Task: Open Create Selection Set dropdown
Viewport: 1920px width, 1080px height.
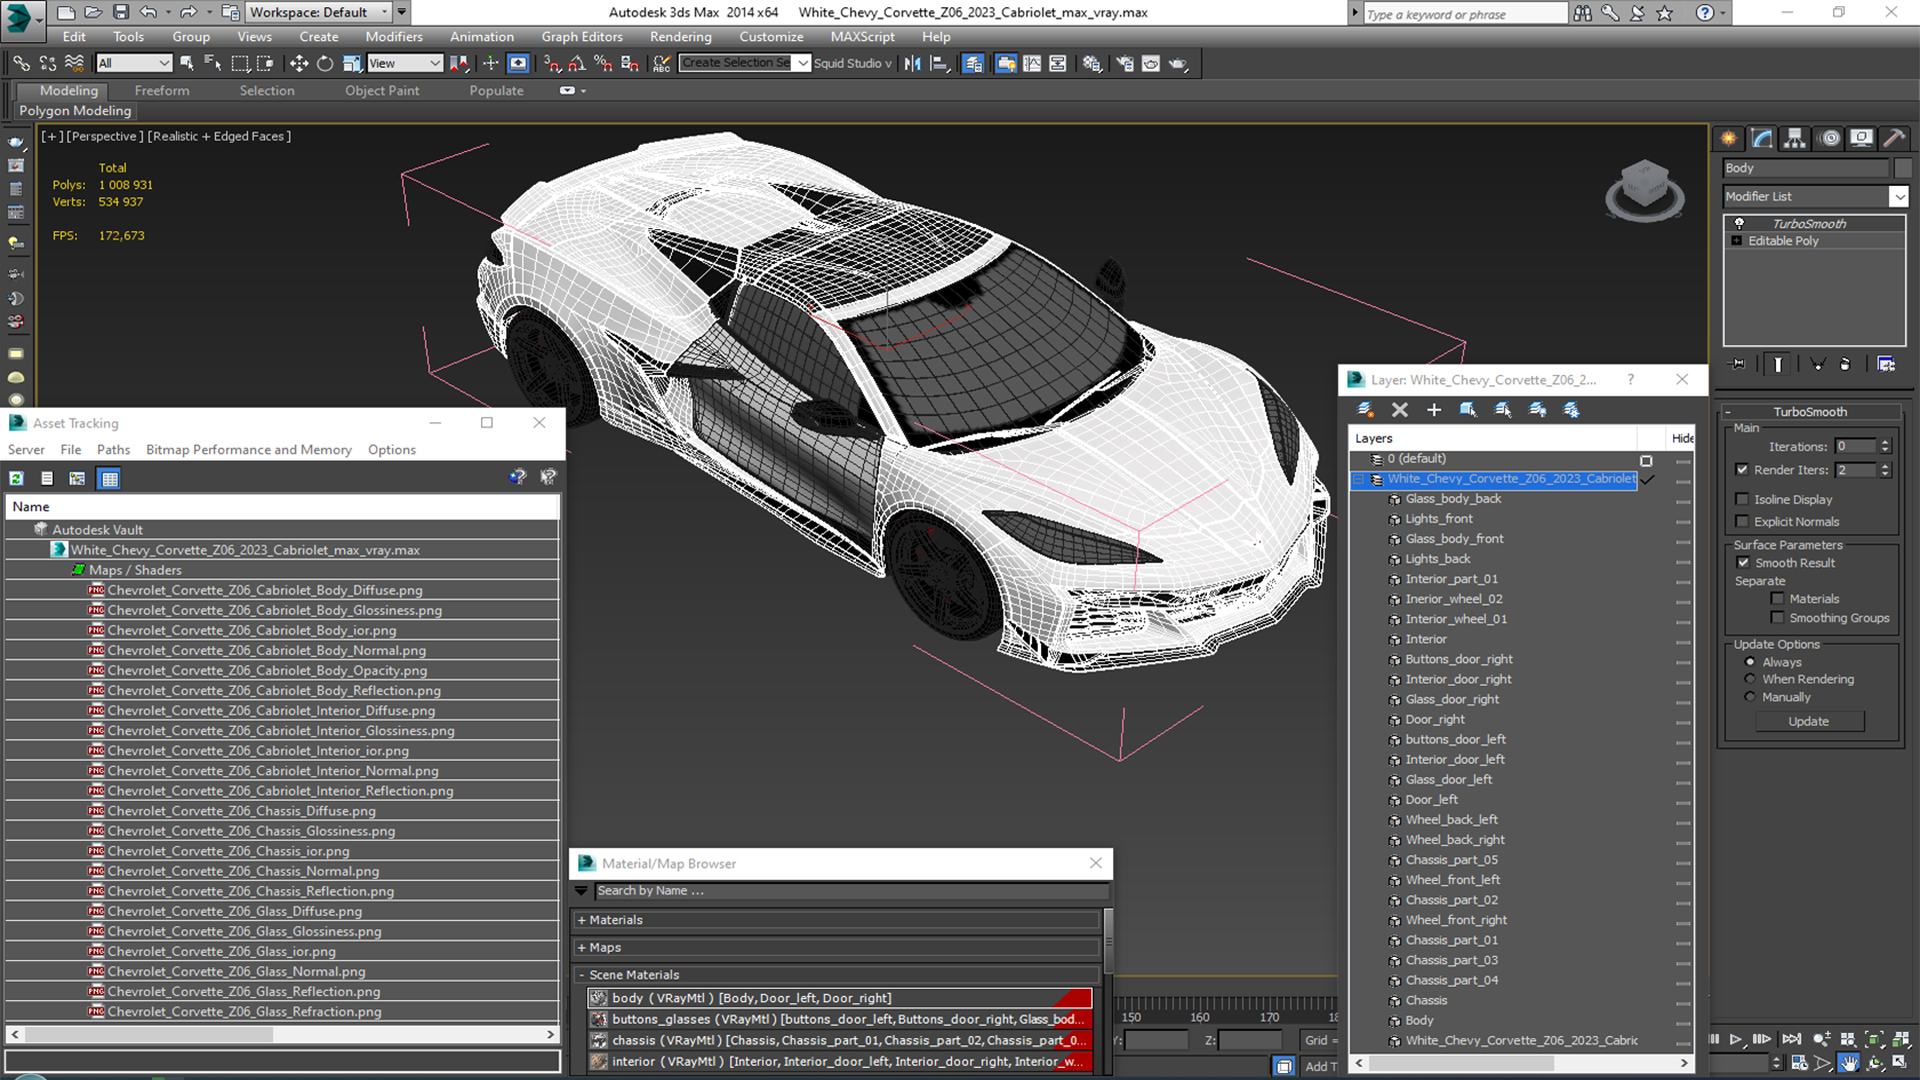Action: 802,63
